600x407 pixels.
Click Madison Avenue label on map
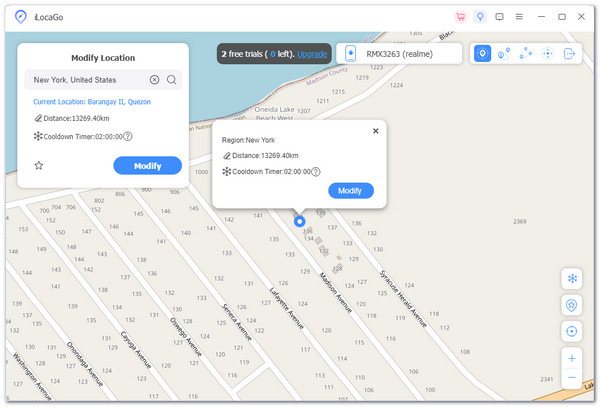click(x=336, y=292)
